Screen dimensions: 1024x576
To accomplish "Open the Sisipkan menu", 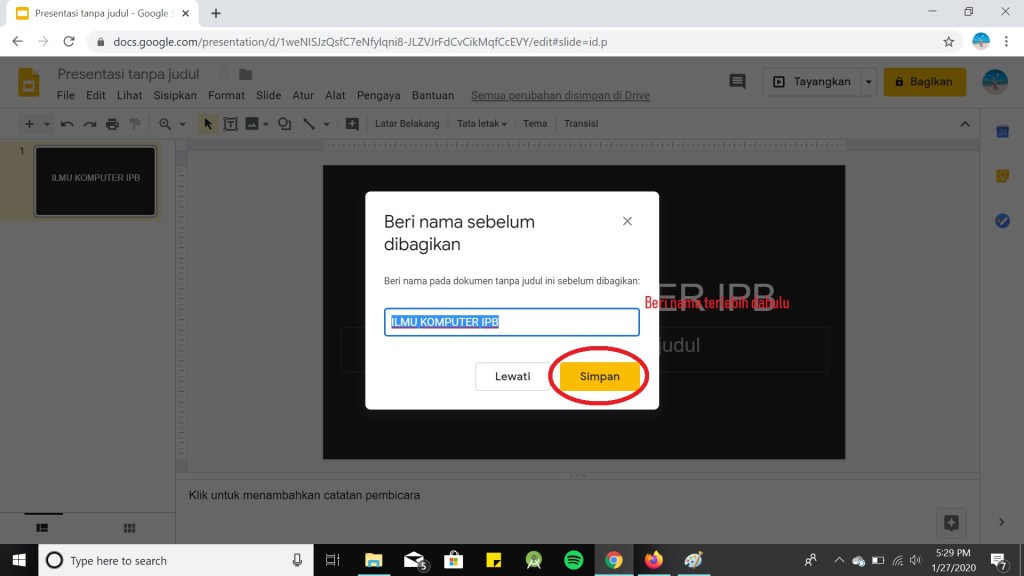I will click(175, 95).
